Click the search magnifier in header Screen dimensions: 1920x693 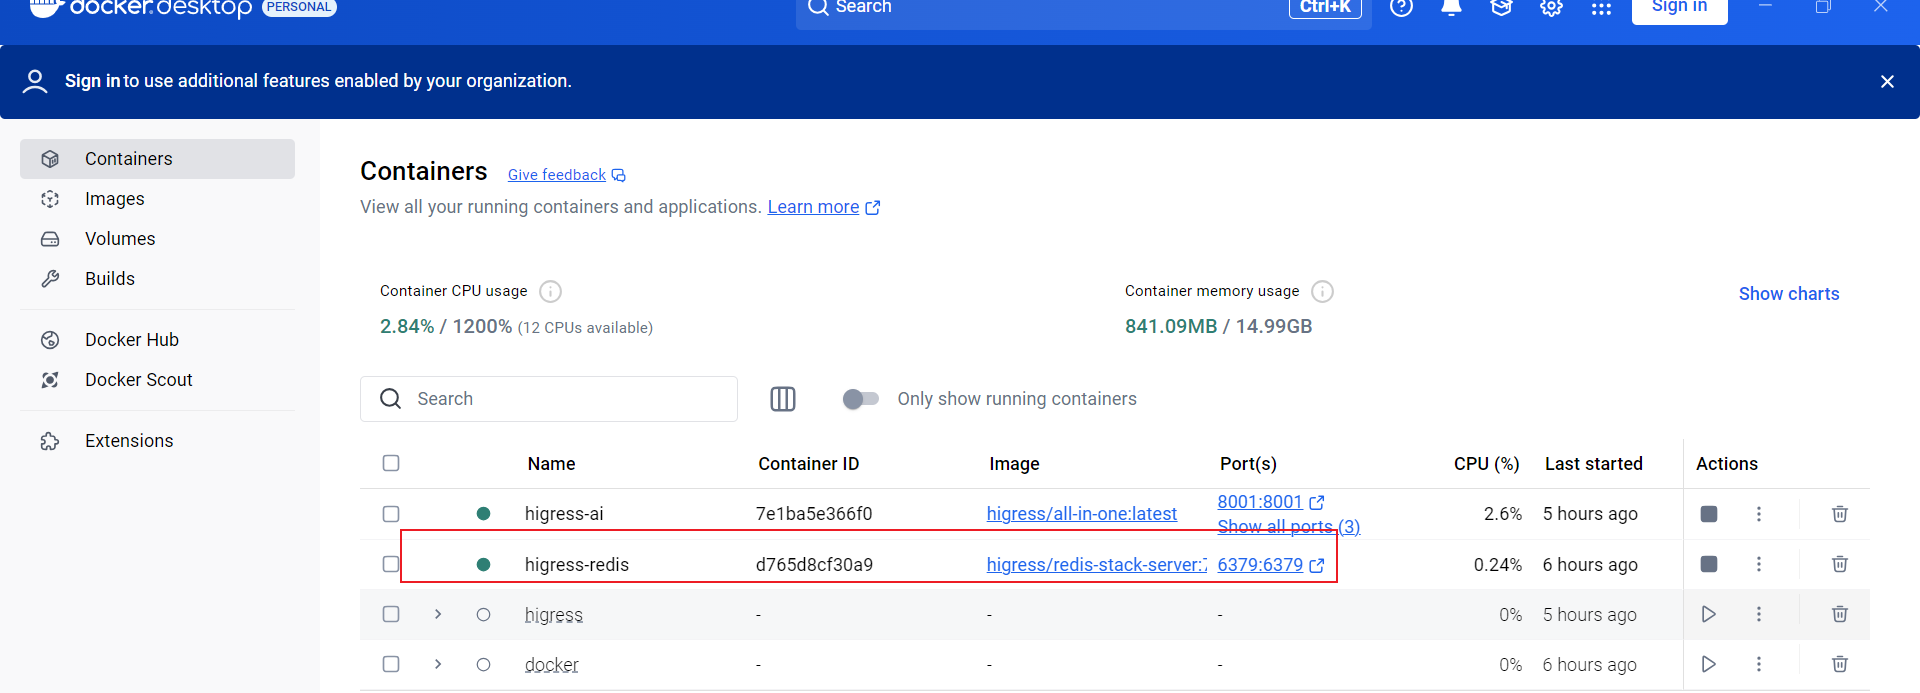coord(818,7)
